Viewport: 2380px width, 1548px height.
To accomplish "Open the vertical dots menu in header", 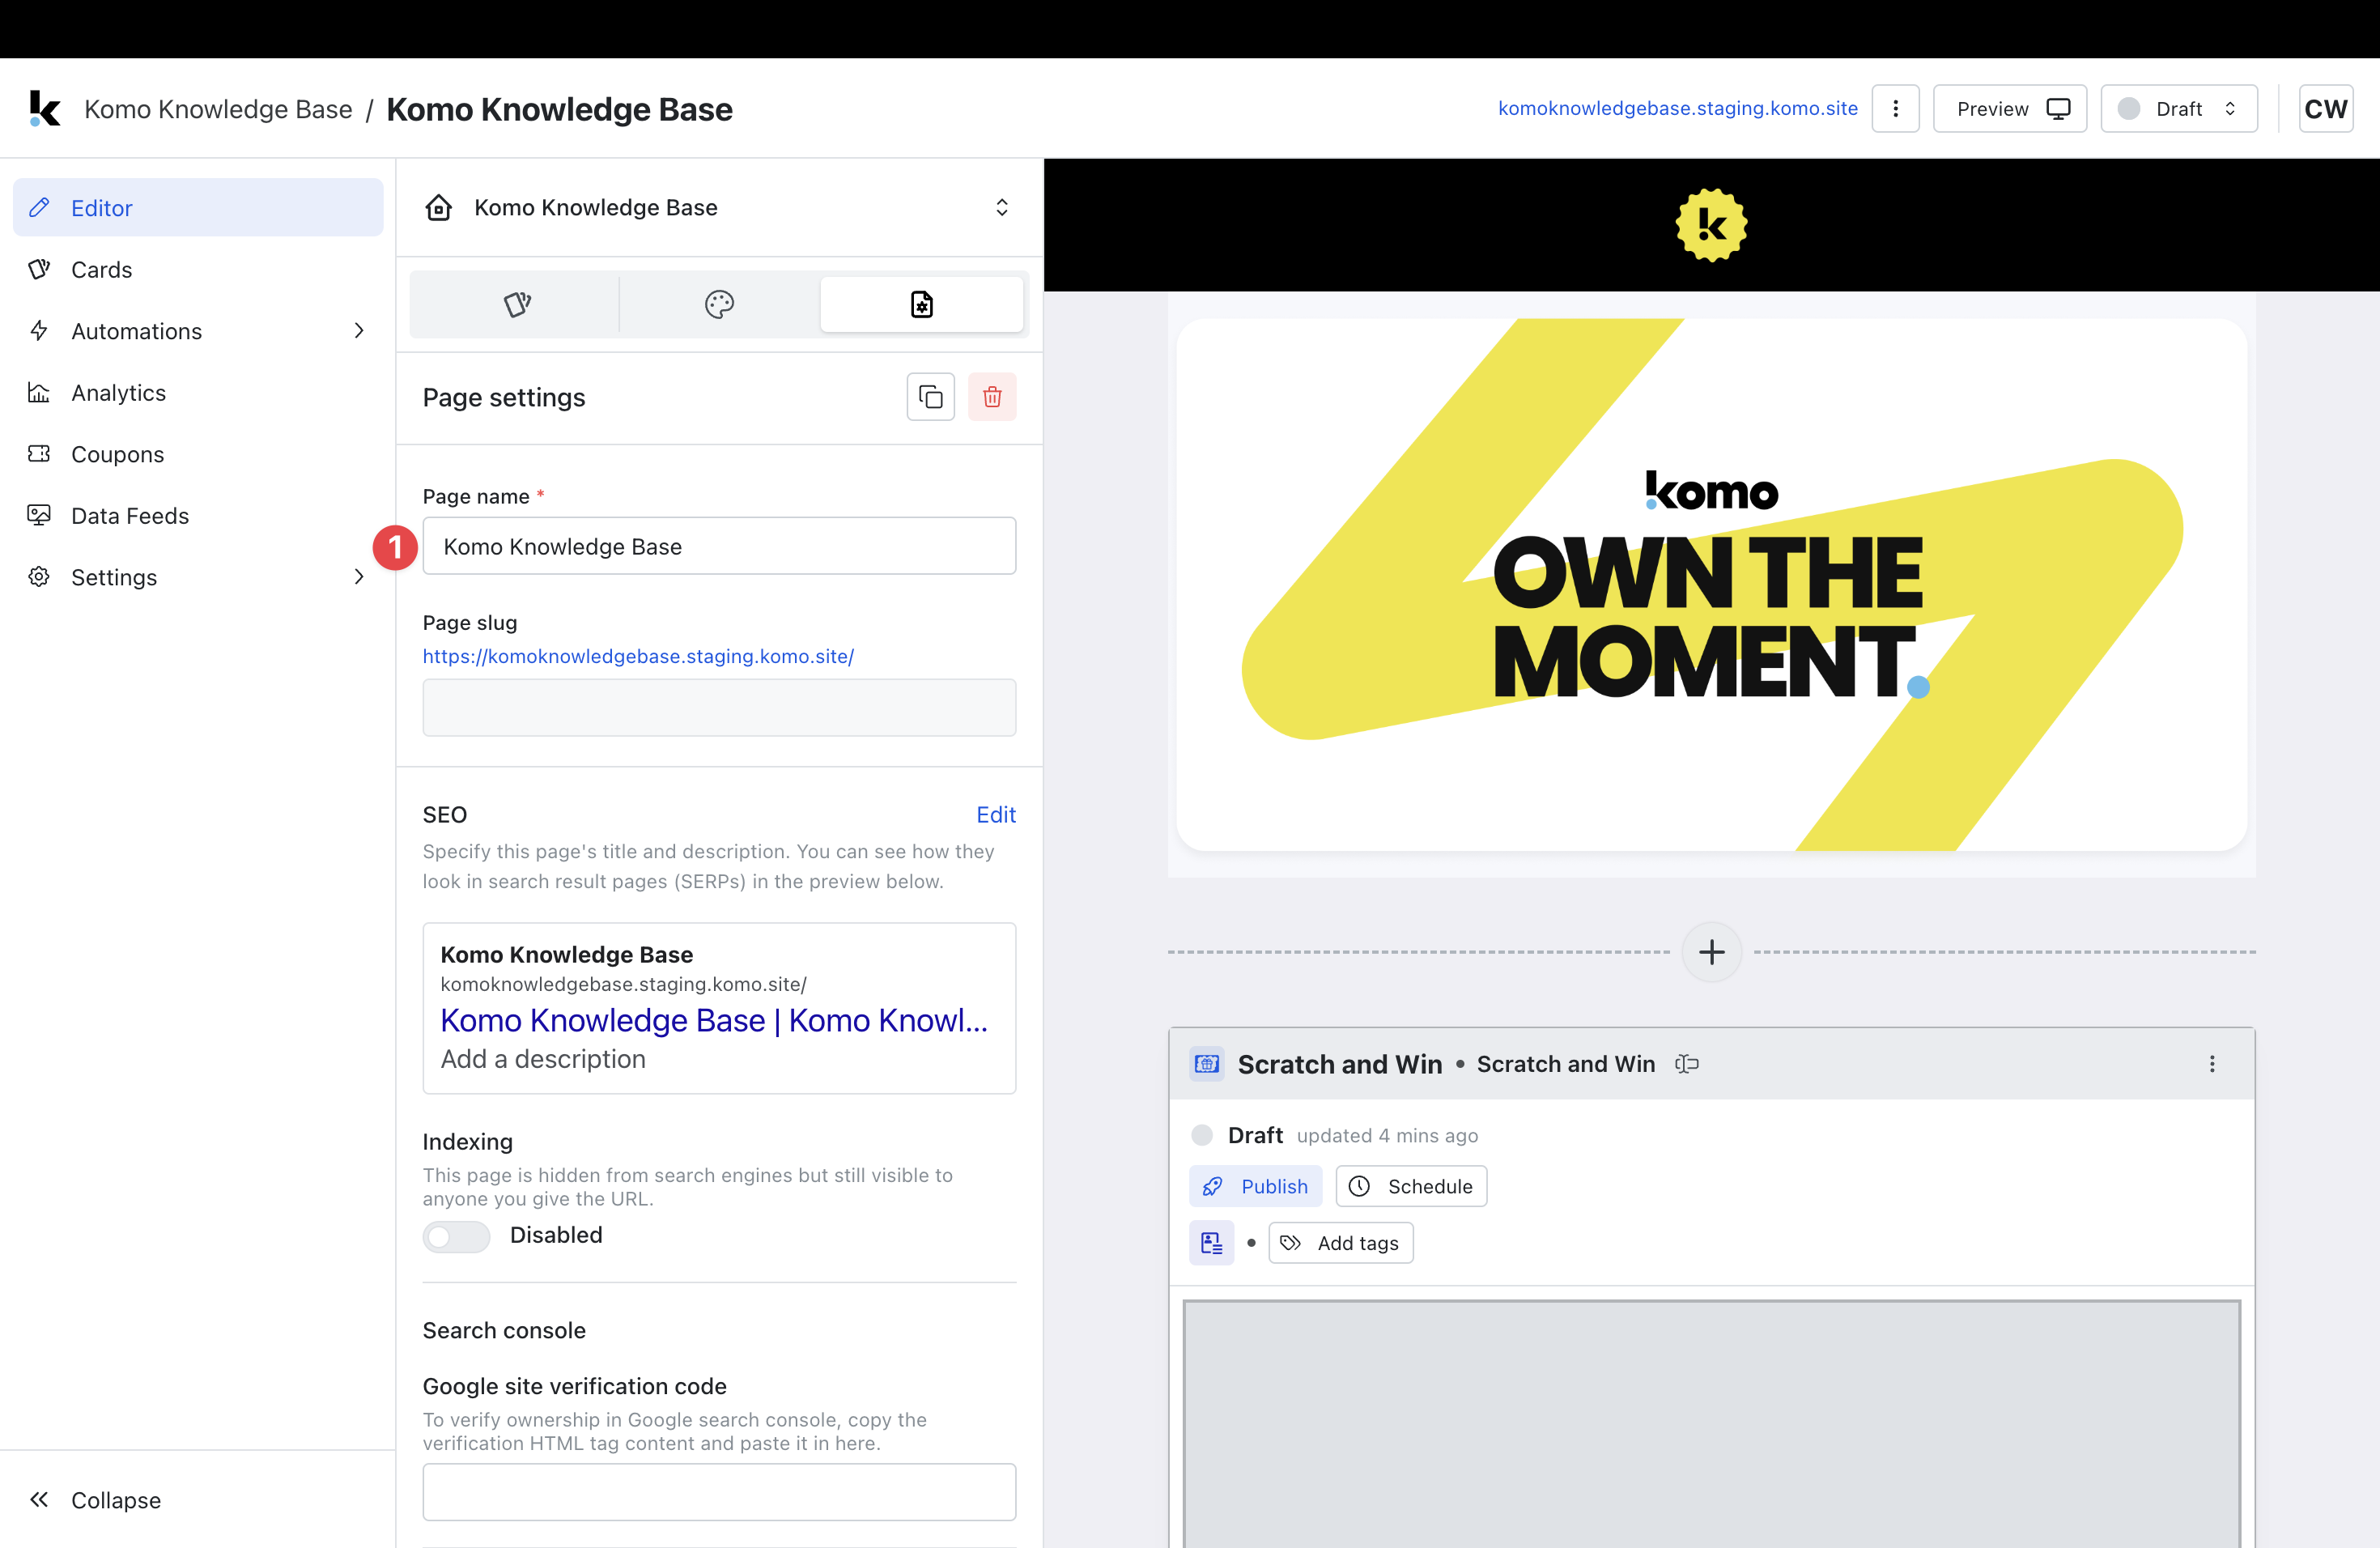I will [x=1895, y=108].
